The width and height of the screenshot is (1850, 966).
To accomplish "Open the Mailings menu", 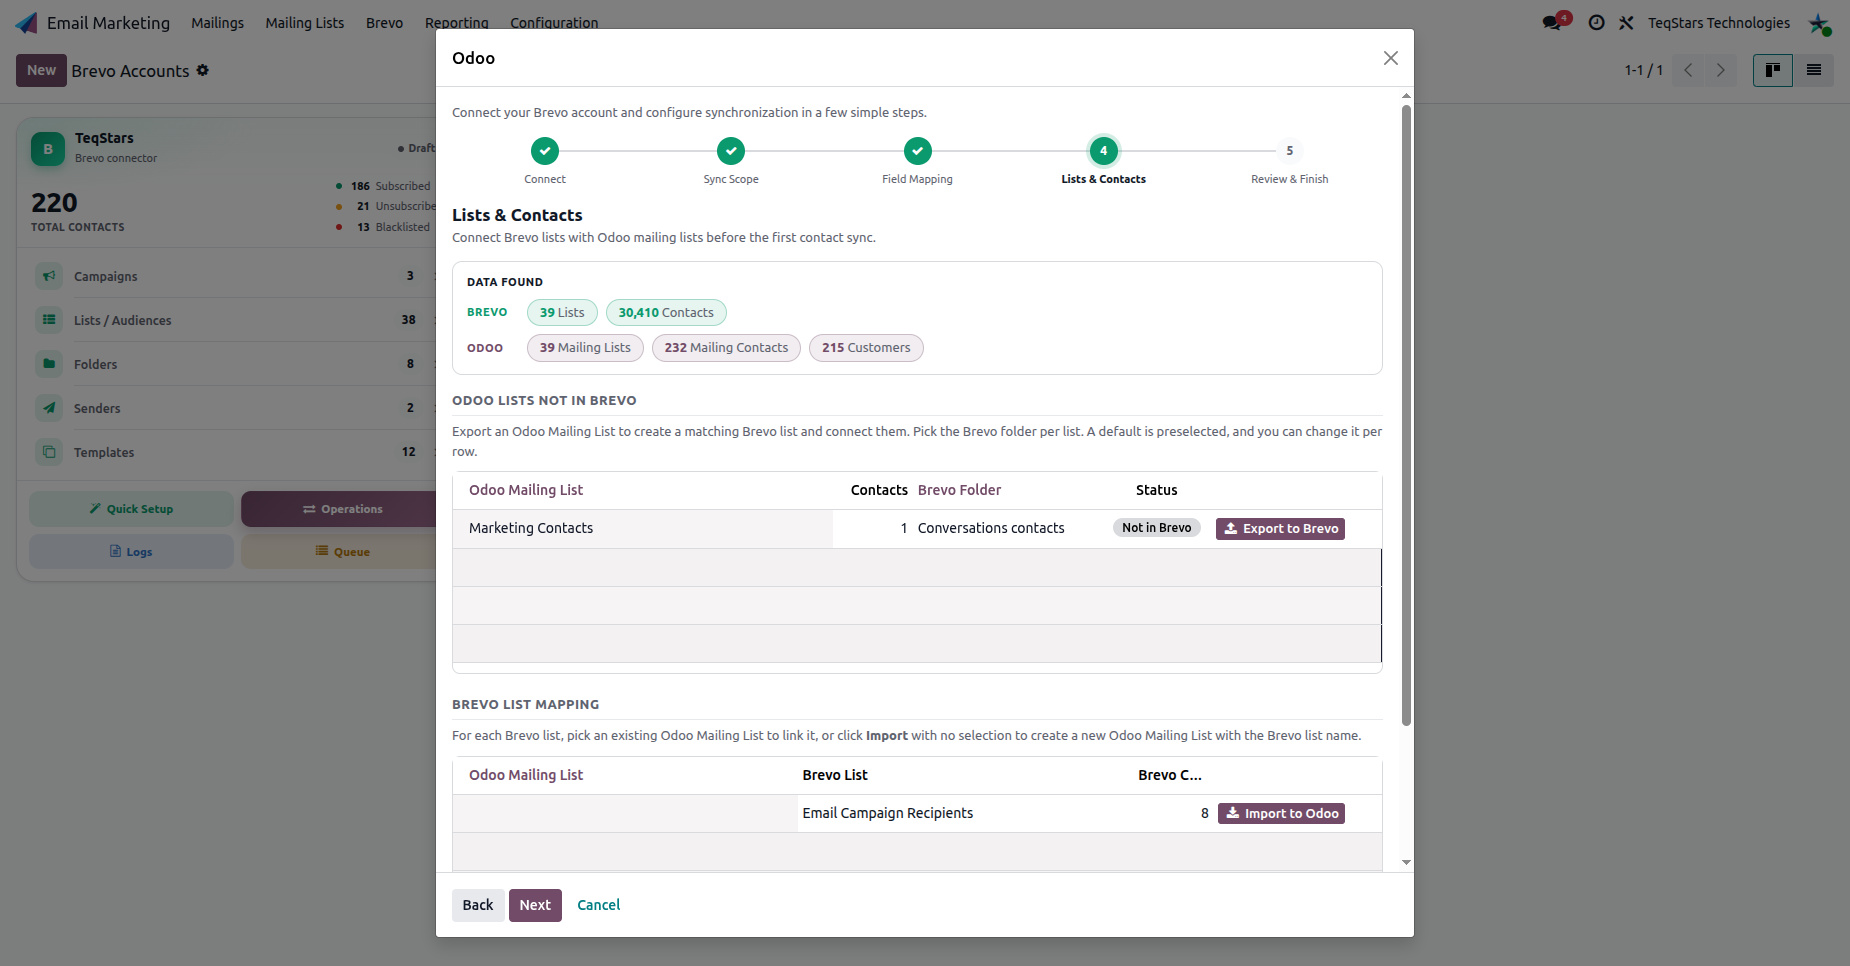I will (x=217, y=23).
